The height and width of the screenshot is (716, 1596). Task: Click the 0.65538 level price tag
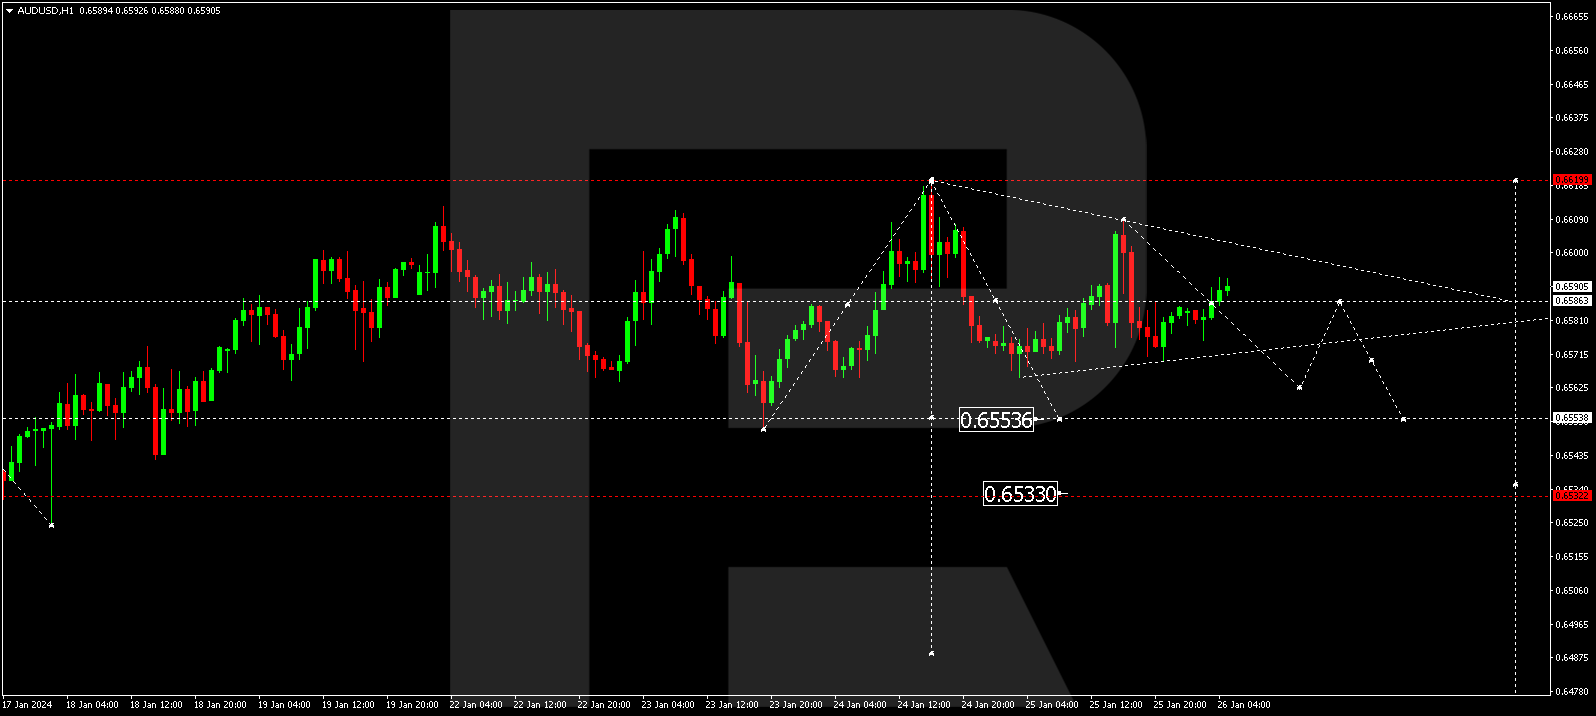pos(1572,419)
